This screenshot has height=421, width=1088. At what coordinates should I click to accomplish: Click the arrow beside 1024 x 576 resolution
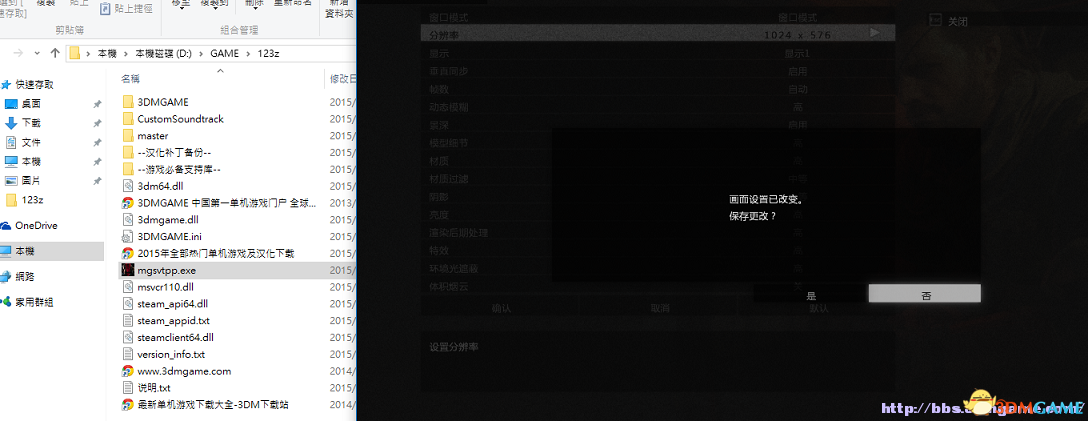[875, 33]
